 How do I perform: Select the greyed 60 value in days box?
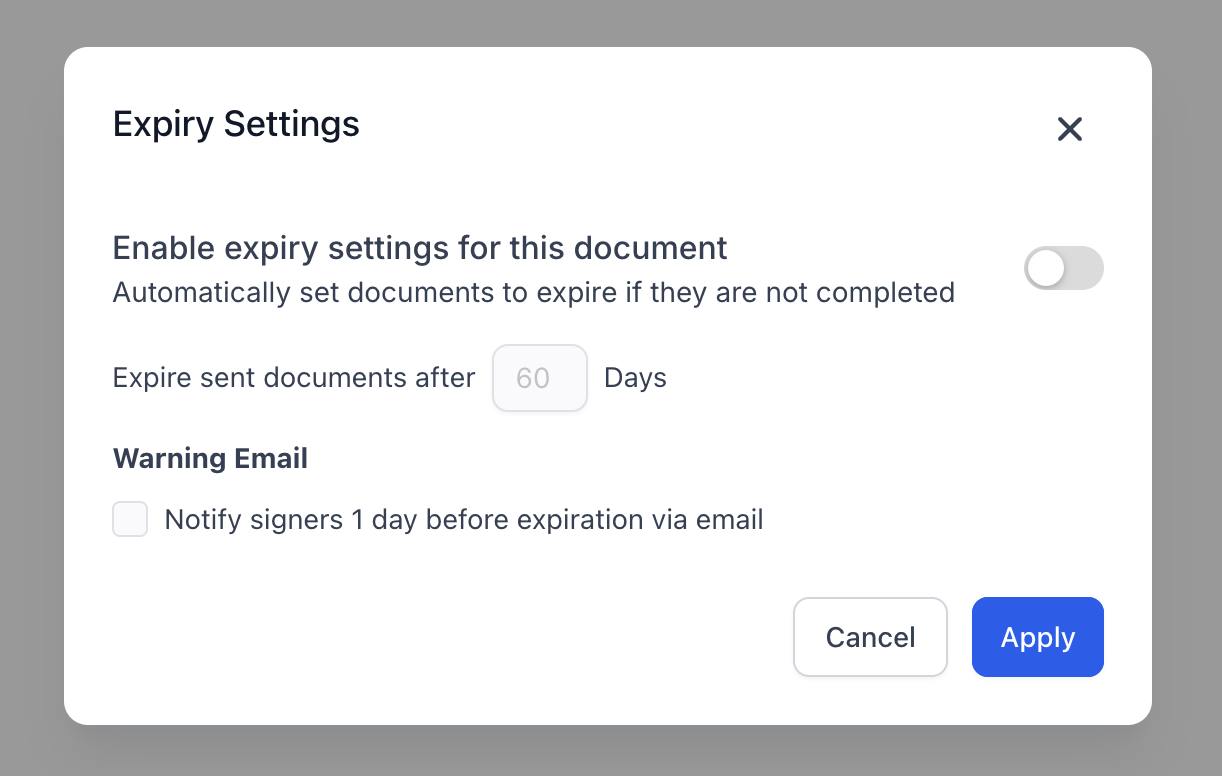pos(533,378)
